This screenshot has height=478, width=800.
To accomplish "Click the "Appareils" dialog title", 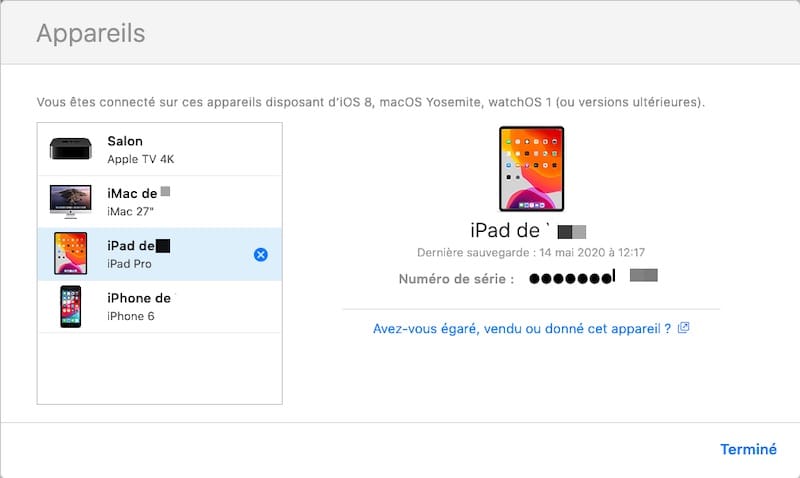I will 91,33.
